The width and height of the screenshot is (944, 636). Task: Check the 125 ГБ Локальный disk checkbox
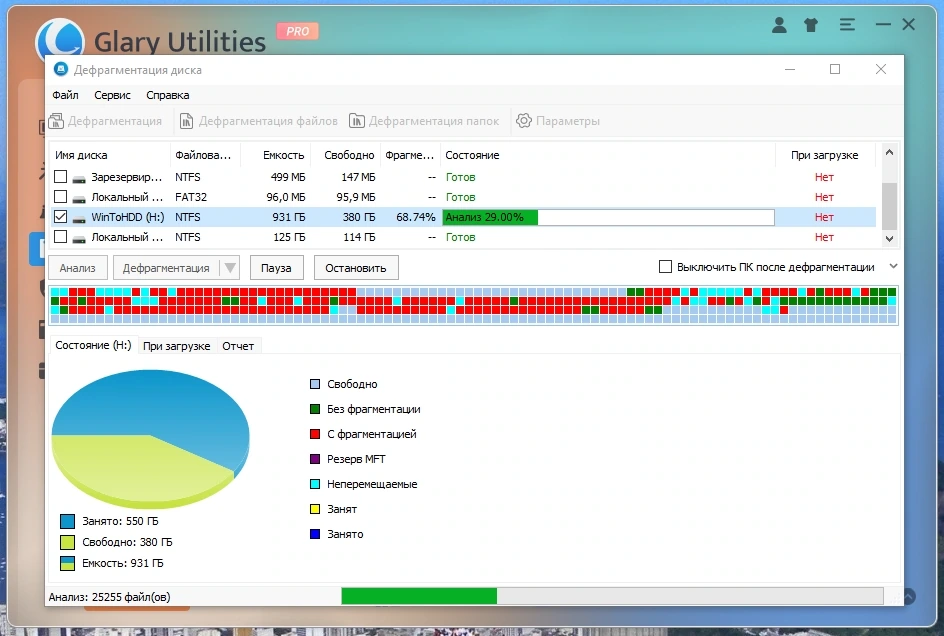60,237
